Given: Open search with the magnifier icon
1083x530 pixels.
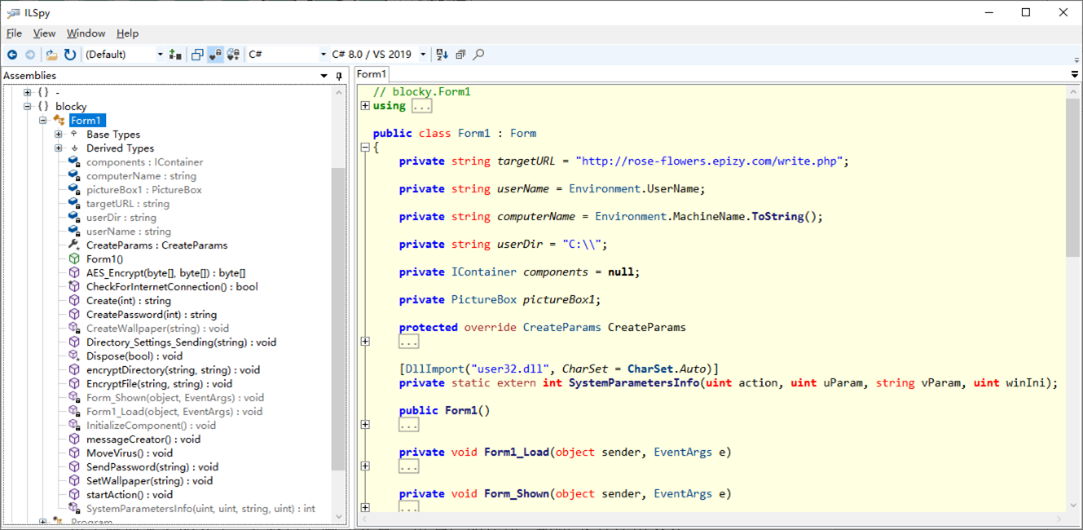Looking at the screenshot, I should tap(479, 54).
